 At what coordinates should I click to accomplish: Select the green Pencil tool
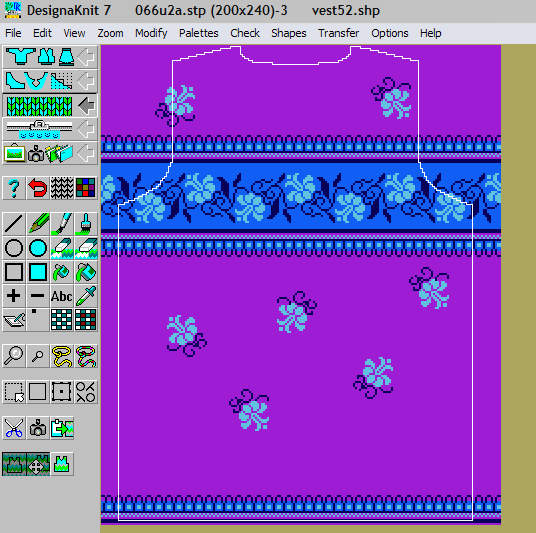(x=38, y=224)
